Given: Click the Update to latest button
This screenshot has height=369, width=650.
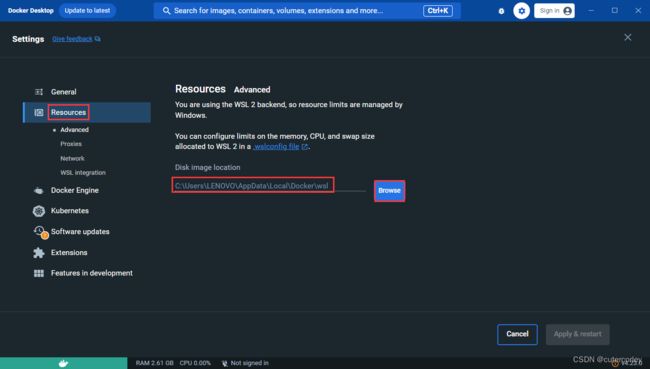Looking at the screenshot, I should tap(87, 11).
